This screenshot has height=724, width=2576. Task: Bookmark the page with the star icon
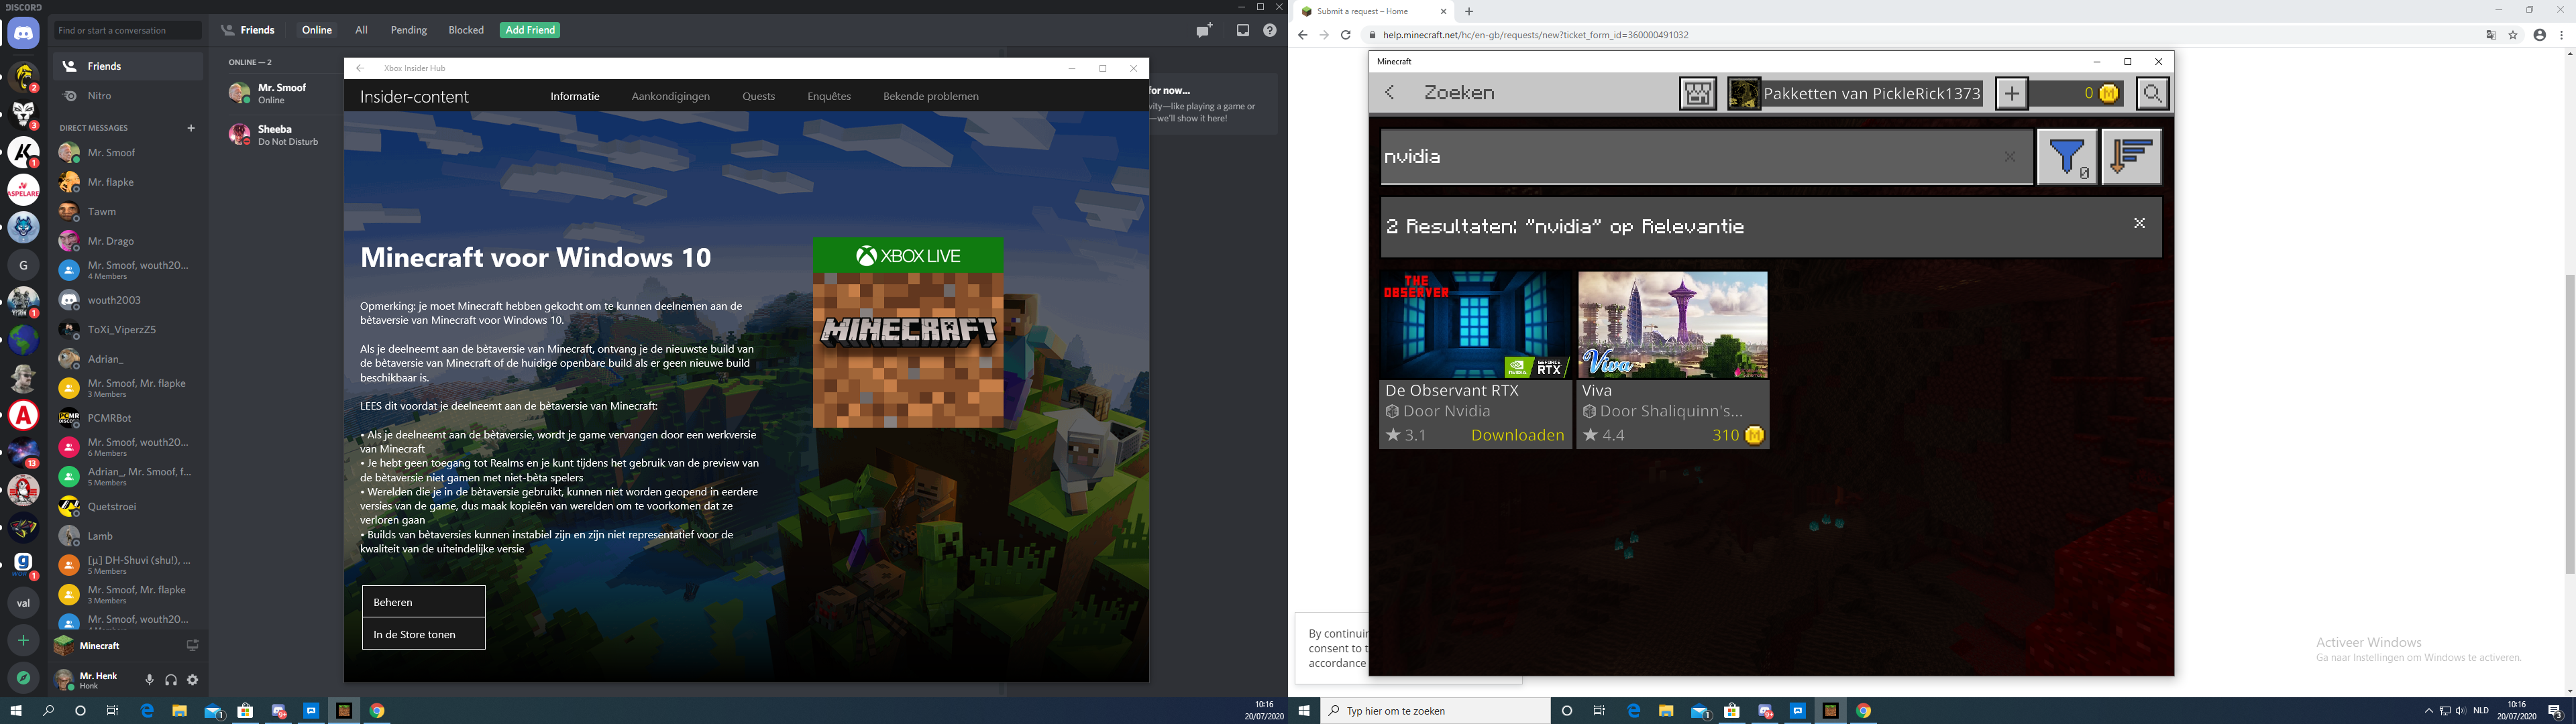pyautogui.click(x=2513, y=35)
